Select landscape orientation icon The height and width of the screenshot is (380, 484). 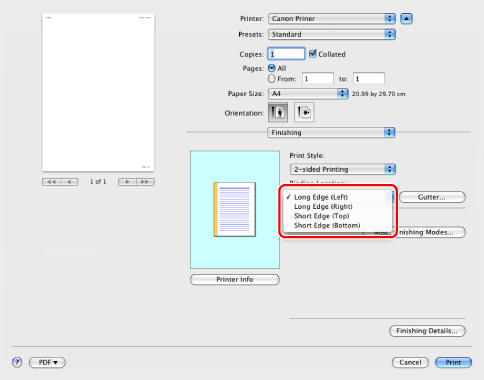304,112
